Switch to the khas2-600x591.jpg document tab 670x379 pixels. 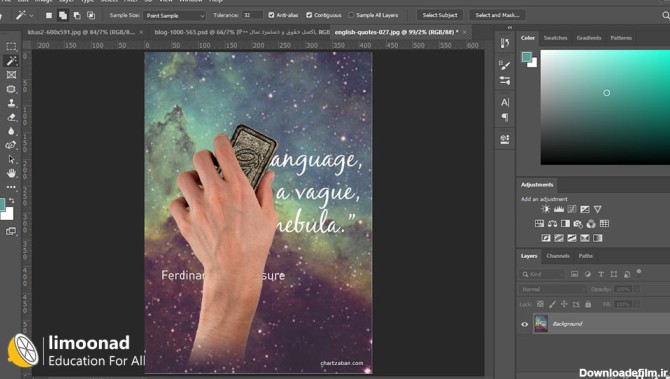81,32
